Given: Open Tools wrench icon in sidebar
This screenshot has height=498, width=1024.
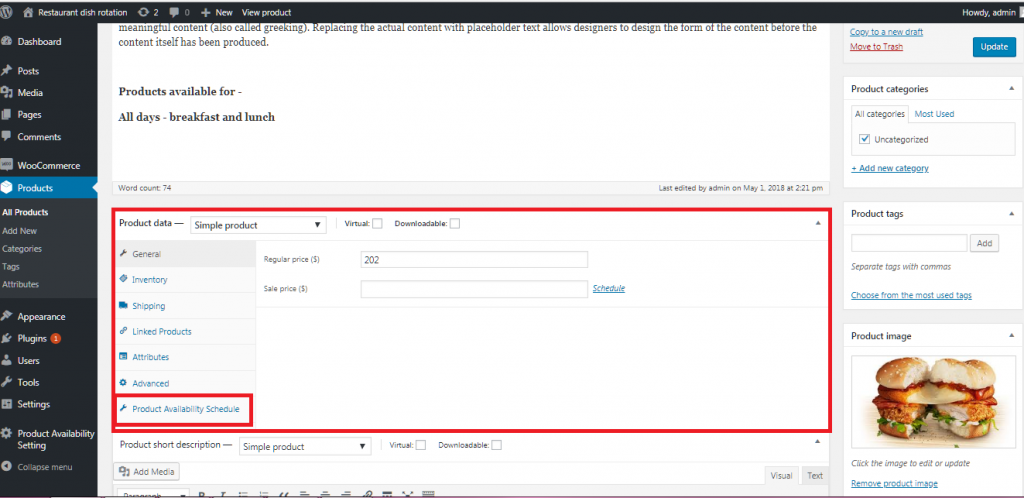Looking at the screenshot, I should pyautogui.click(x=7, y=382).
